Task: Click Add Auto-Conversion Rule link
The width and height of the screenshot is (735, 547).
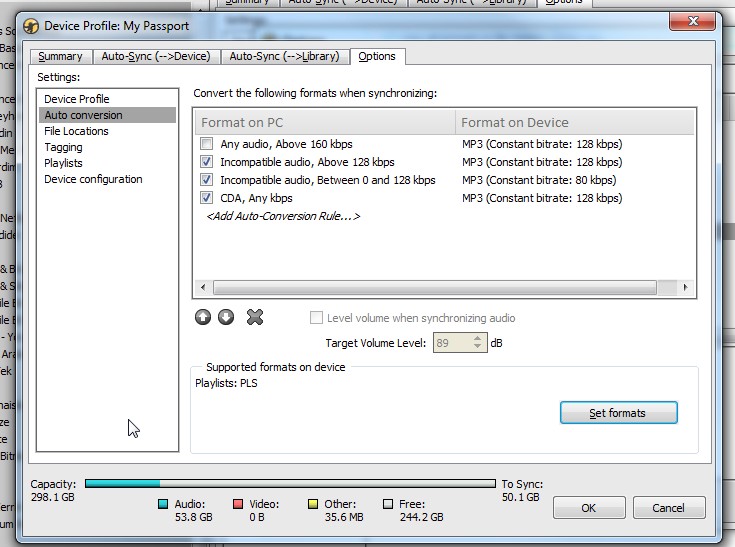Action: point(282,216)
